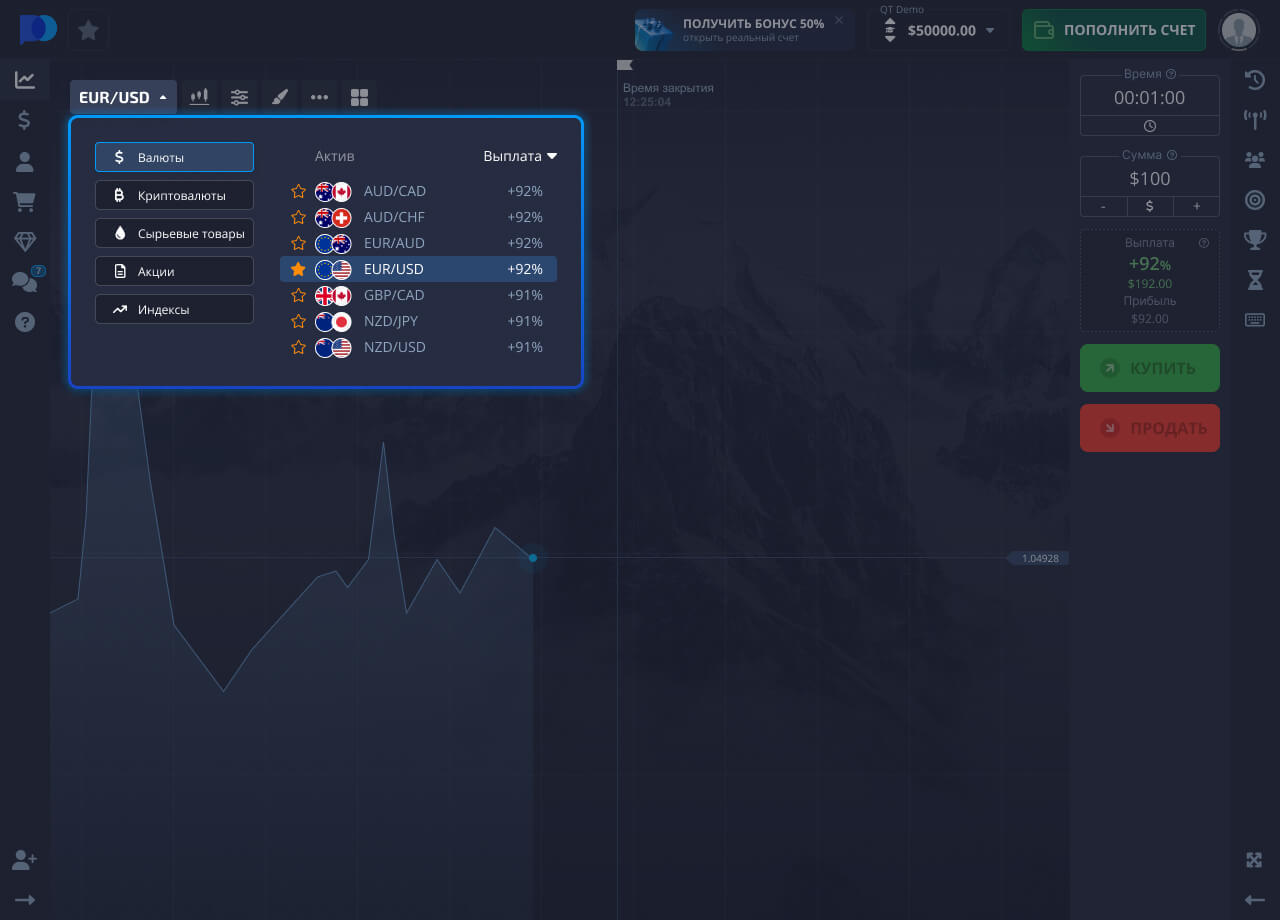Screen dimensions: 1280x920
Task: Open tournaments trophy icon
Action: coord(1254,240)
